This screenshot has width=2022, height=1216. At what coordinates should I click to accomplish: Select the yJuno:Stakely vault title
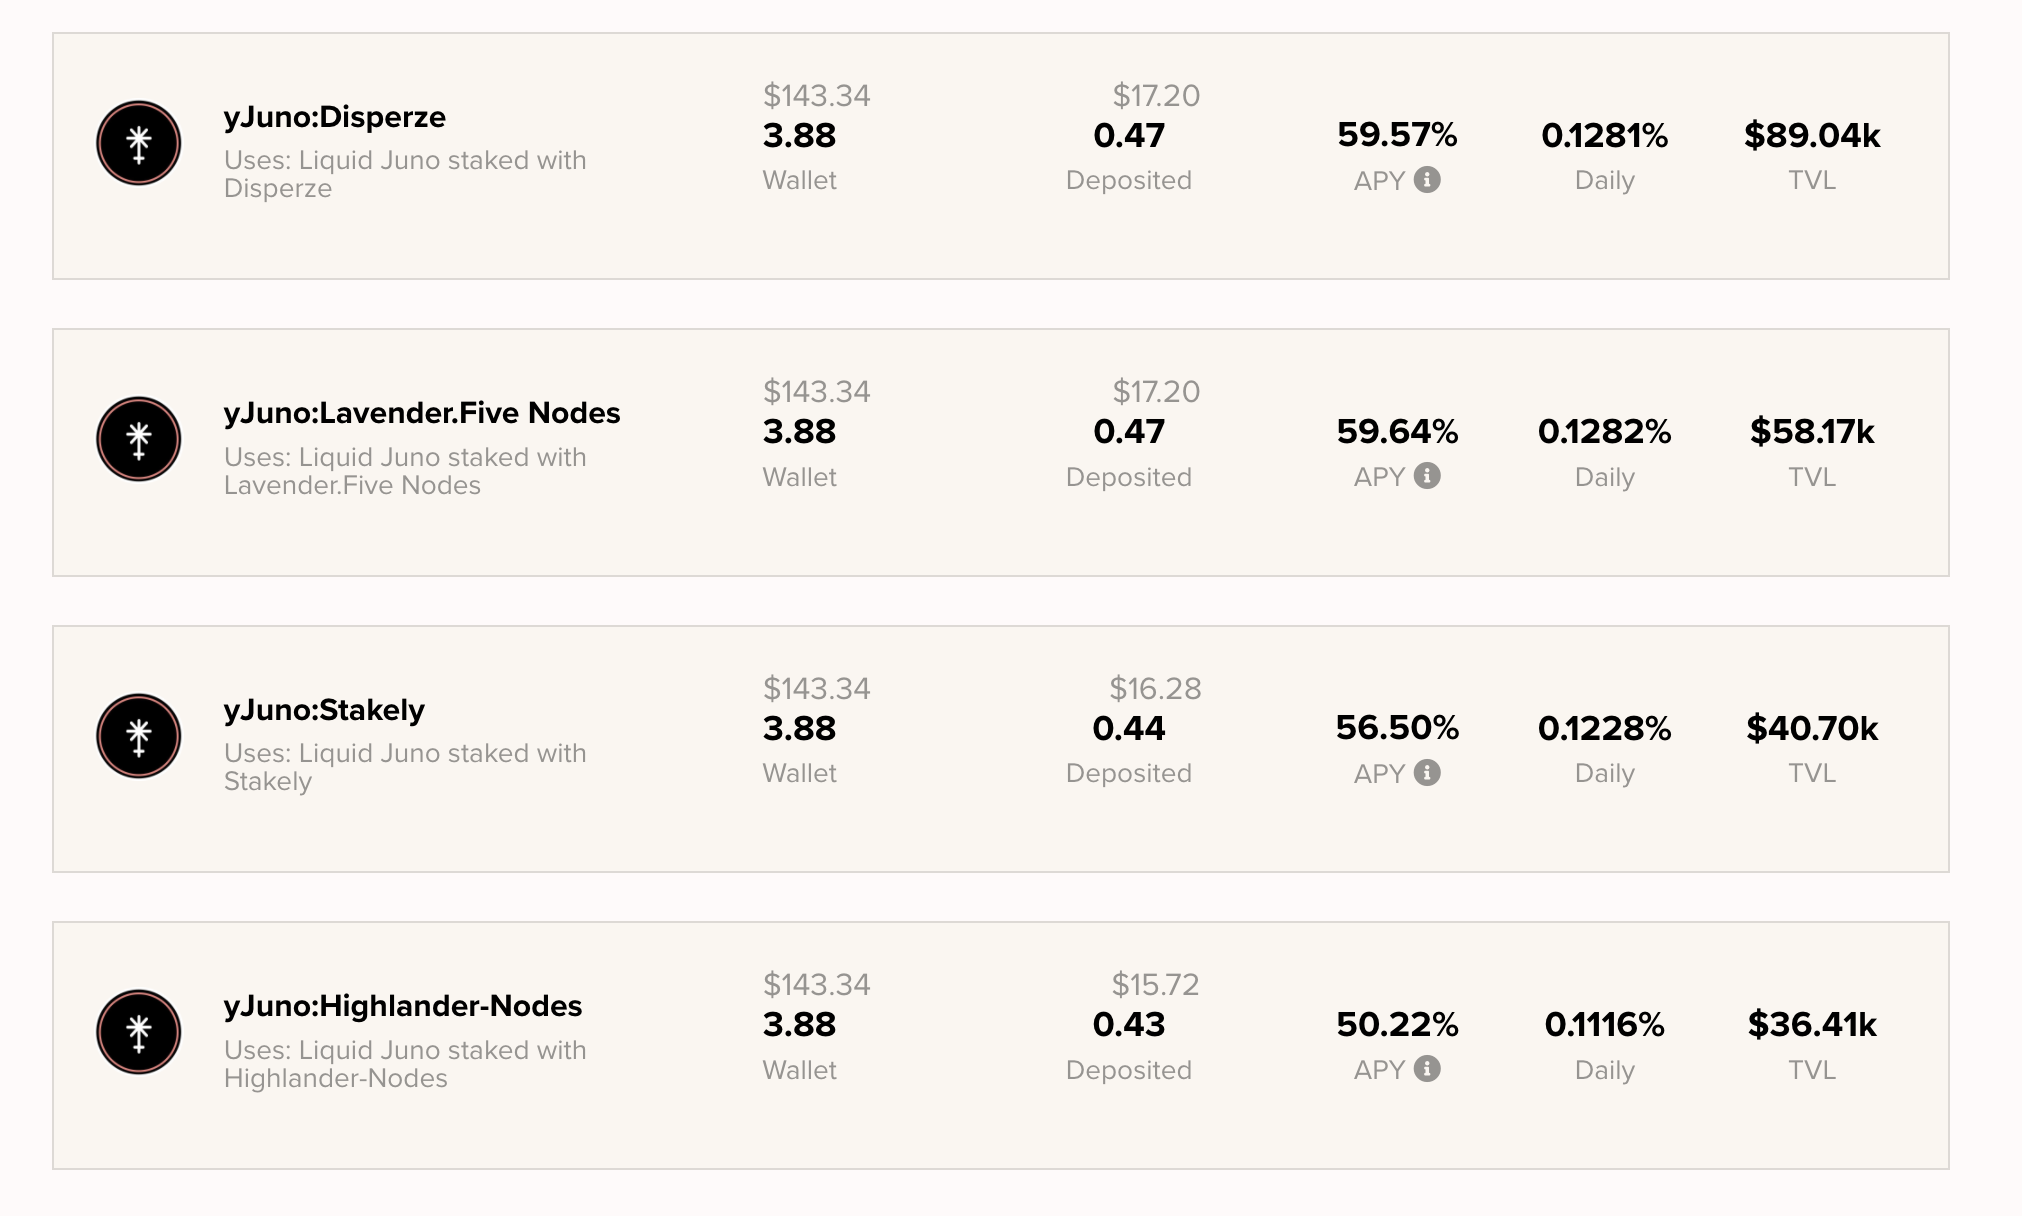point(324,710)
